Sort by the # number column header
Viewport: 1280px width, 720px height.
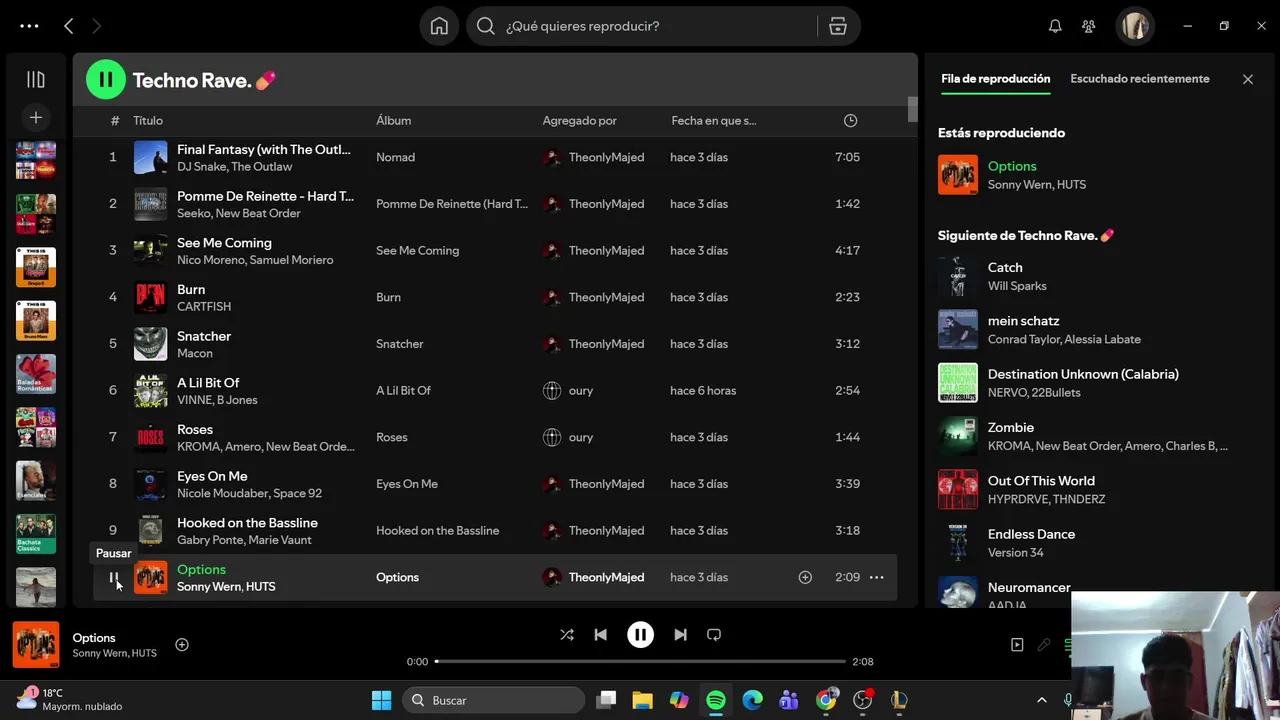click(x=115, y=120)
